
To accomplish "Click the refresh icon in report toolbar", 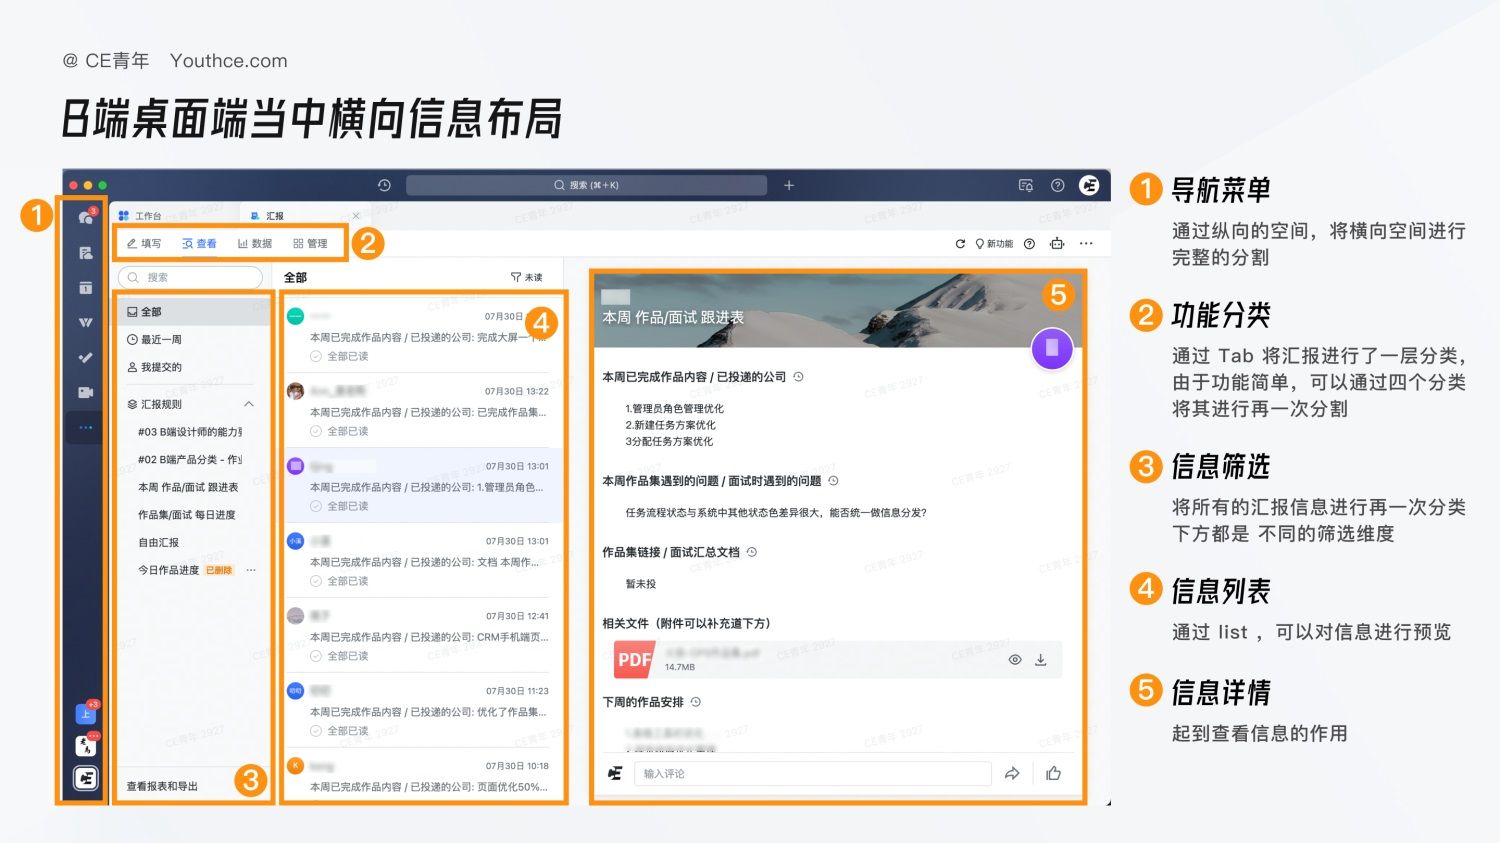I will (x=960, y=244).
